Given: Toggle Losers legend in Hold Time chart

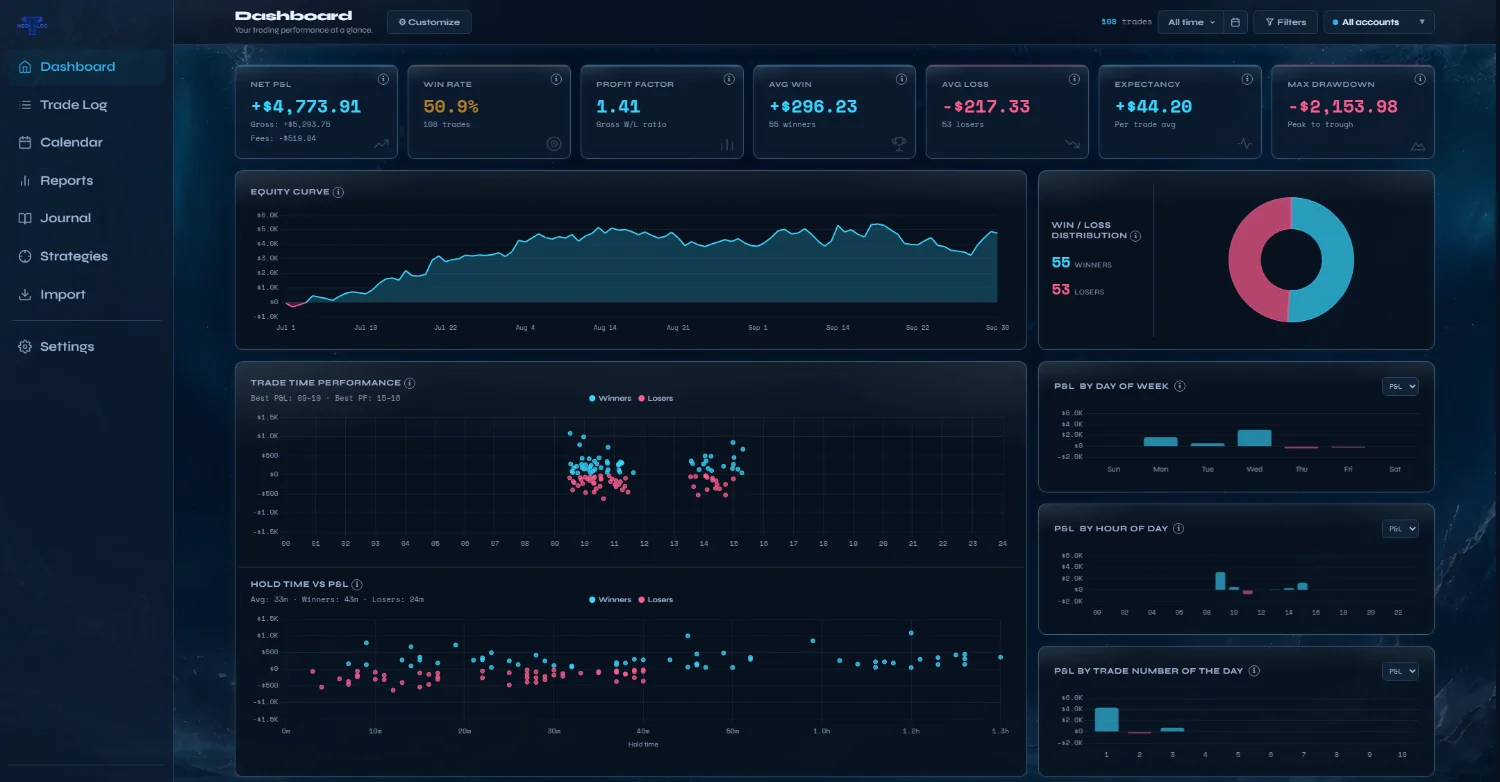Looking at the screenshot, I should [656, 600].
